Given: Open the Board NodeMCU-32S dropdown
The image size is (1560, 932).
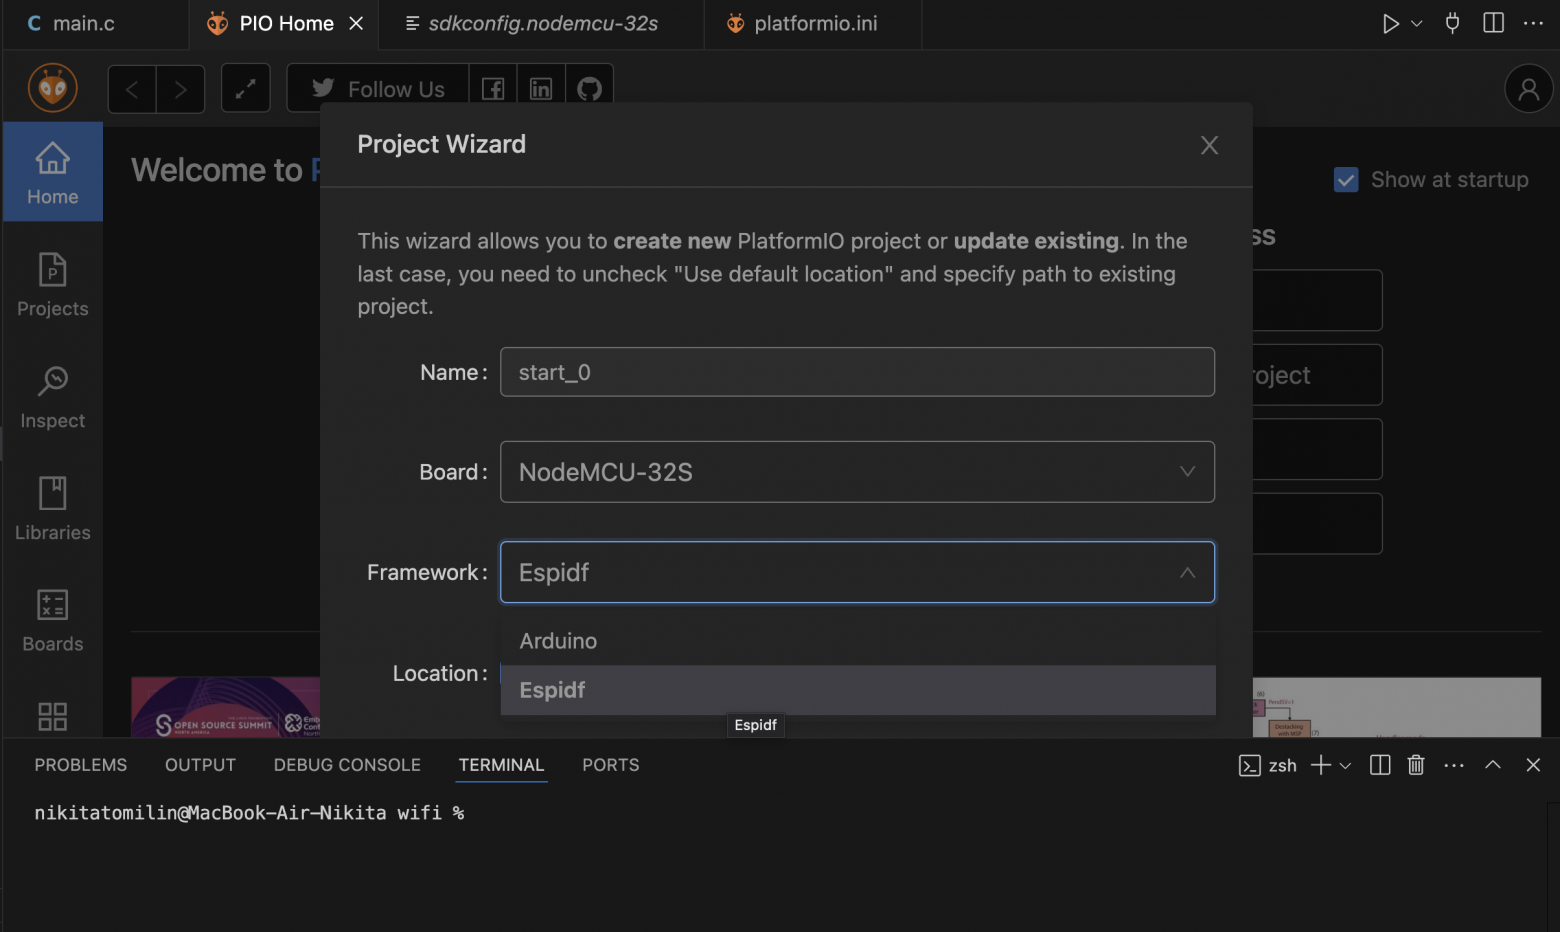Looking at the screenshot, I should pos(857,472).
